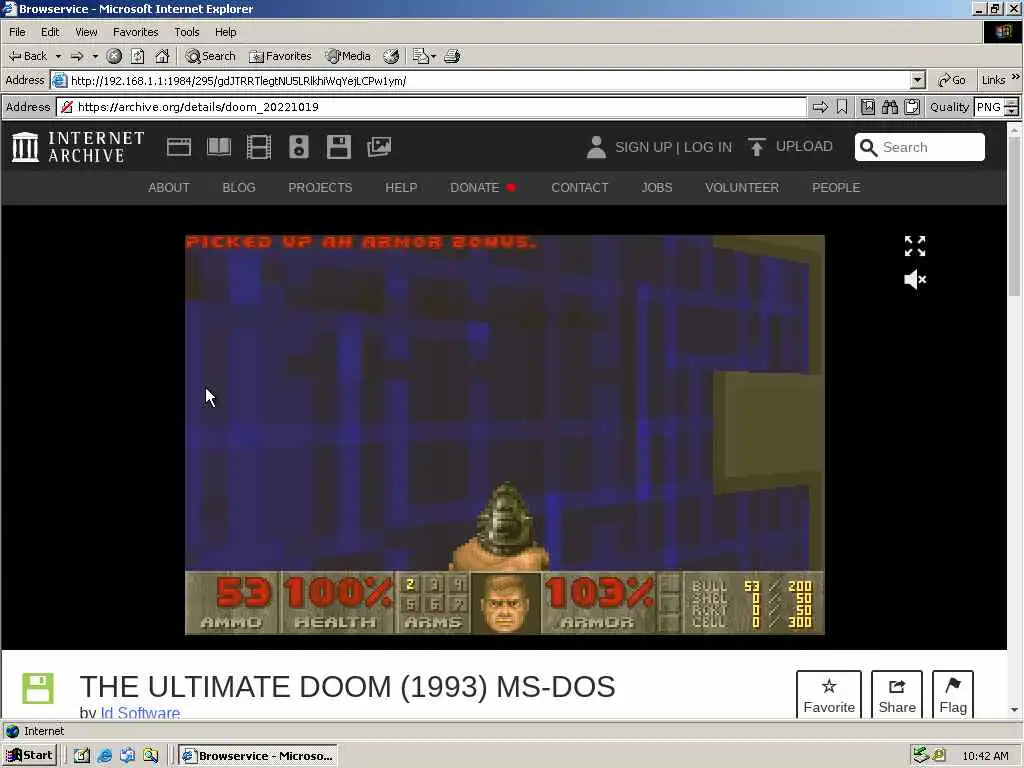The image size is (1024, 768).
Task: Open the Texts book icon
Action: click(x=219, y=147)
